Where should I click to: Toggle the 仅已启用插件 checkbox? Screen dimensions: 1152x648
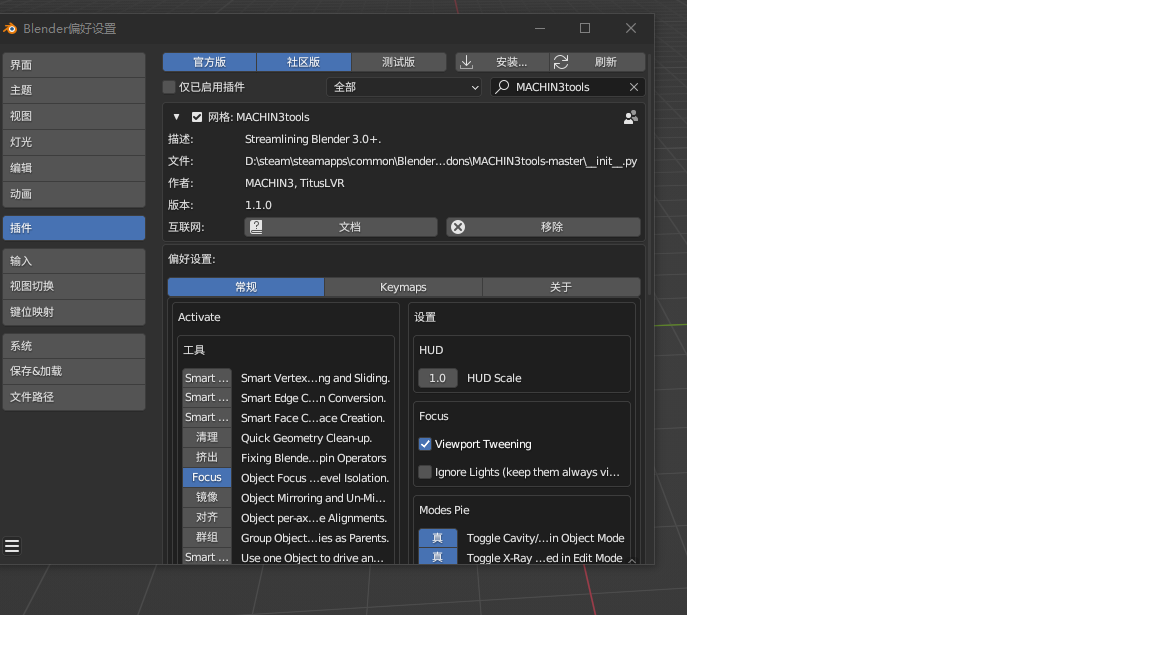click(169, 87)
